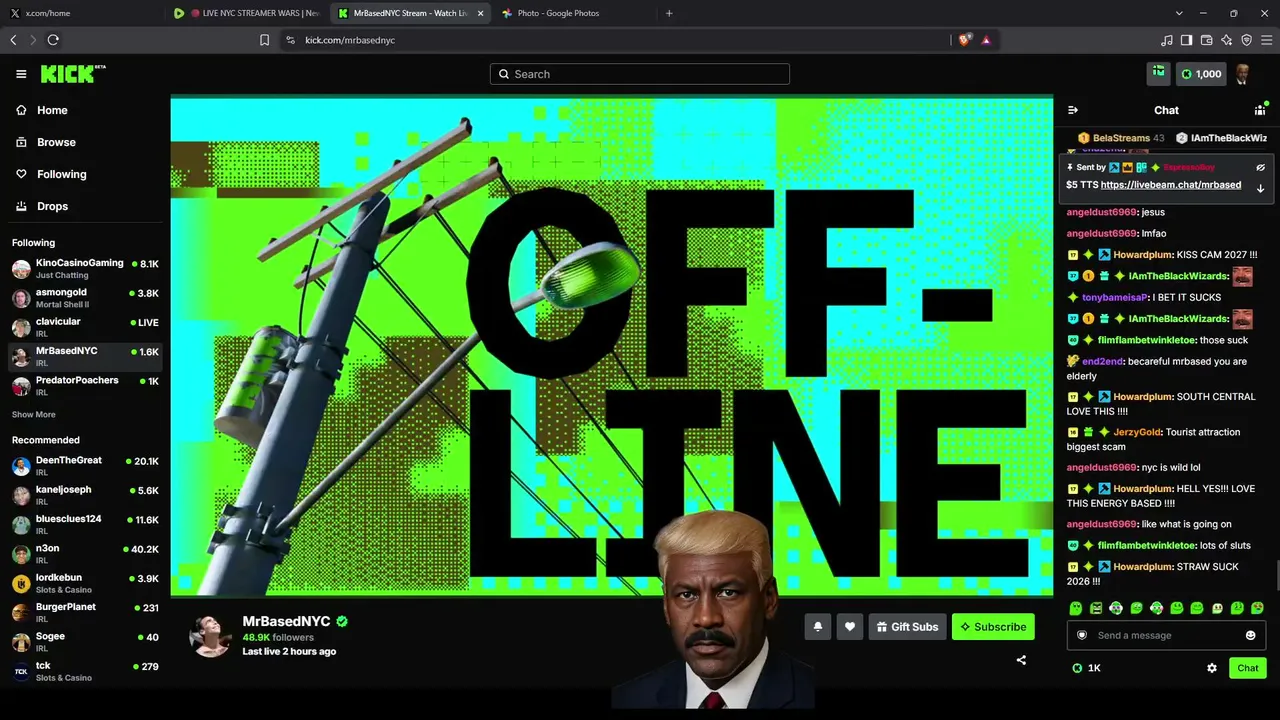Toggle follow heart for MrBasedNYC

[x=850, y=627]
